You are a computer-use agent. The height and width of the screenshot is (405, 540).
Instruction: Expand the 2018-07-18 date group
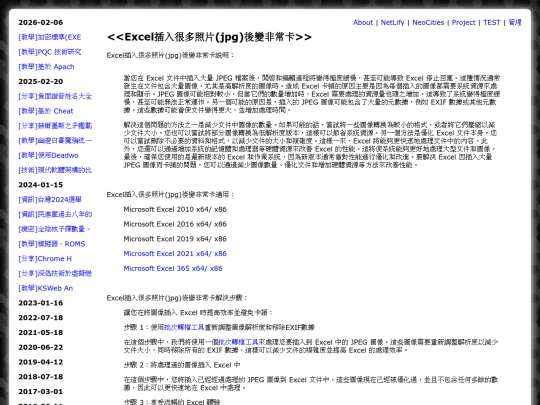point(41,377)
